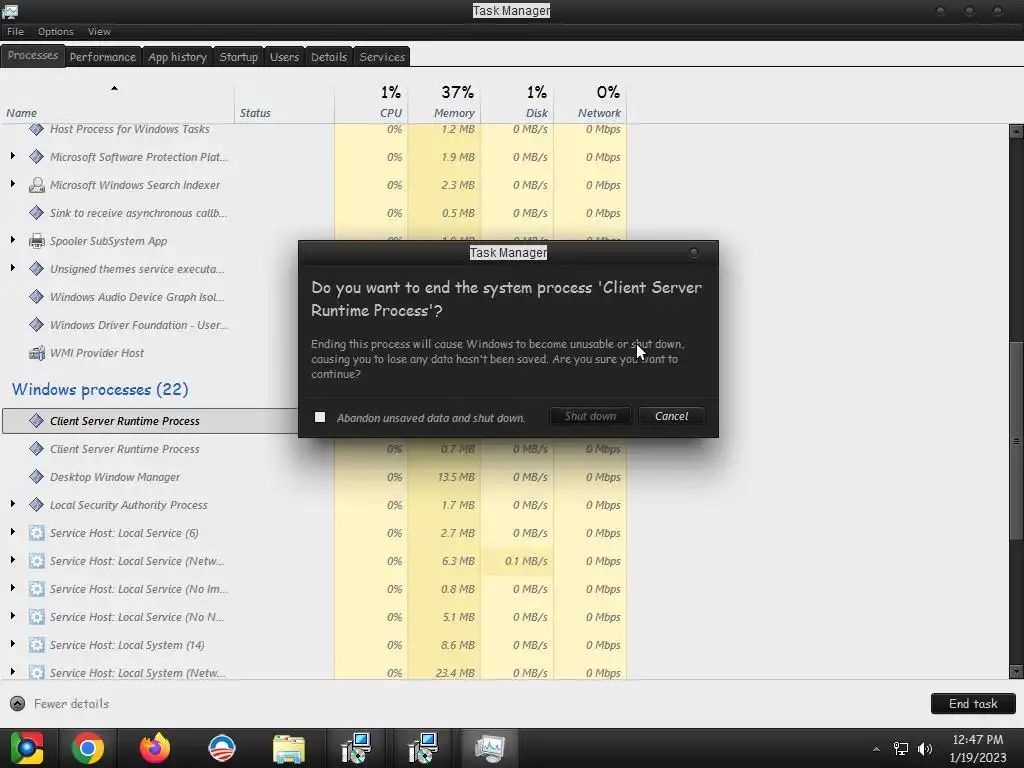
Task: Click the Task Manager title bar icon
Action: point(10,10)
